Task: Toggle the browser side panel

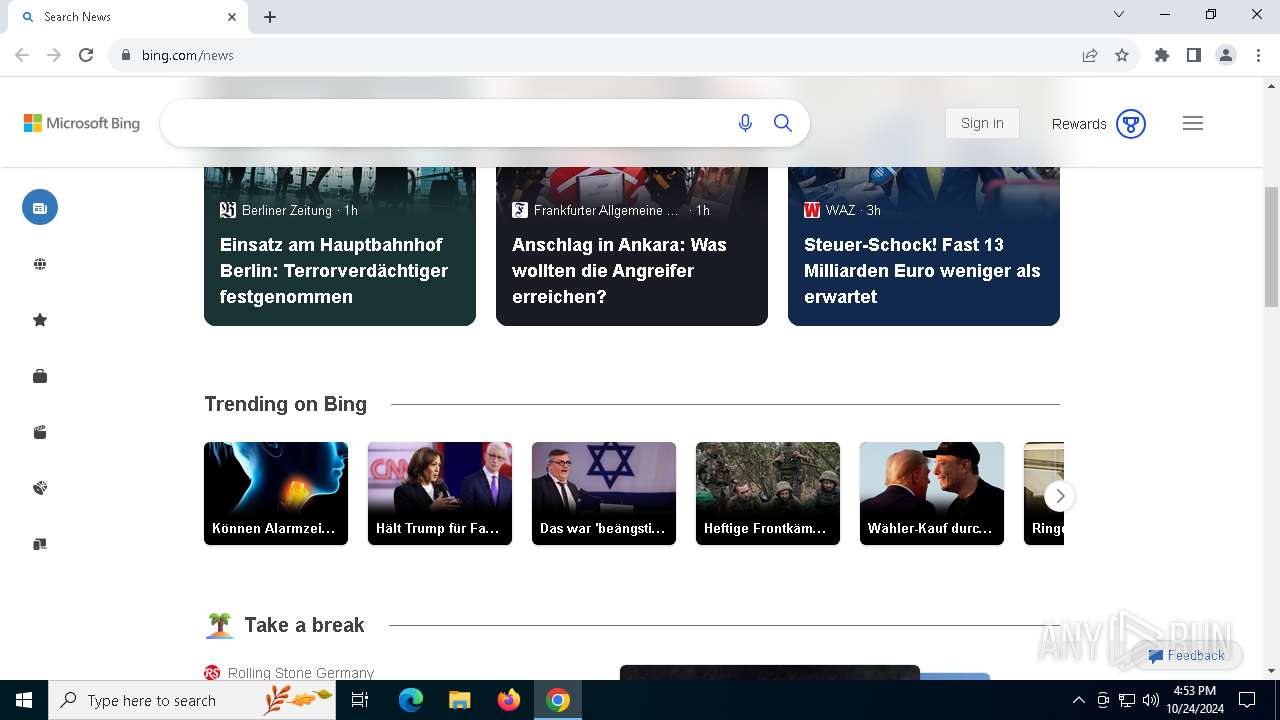Action: click(x=1194, y=55)
